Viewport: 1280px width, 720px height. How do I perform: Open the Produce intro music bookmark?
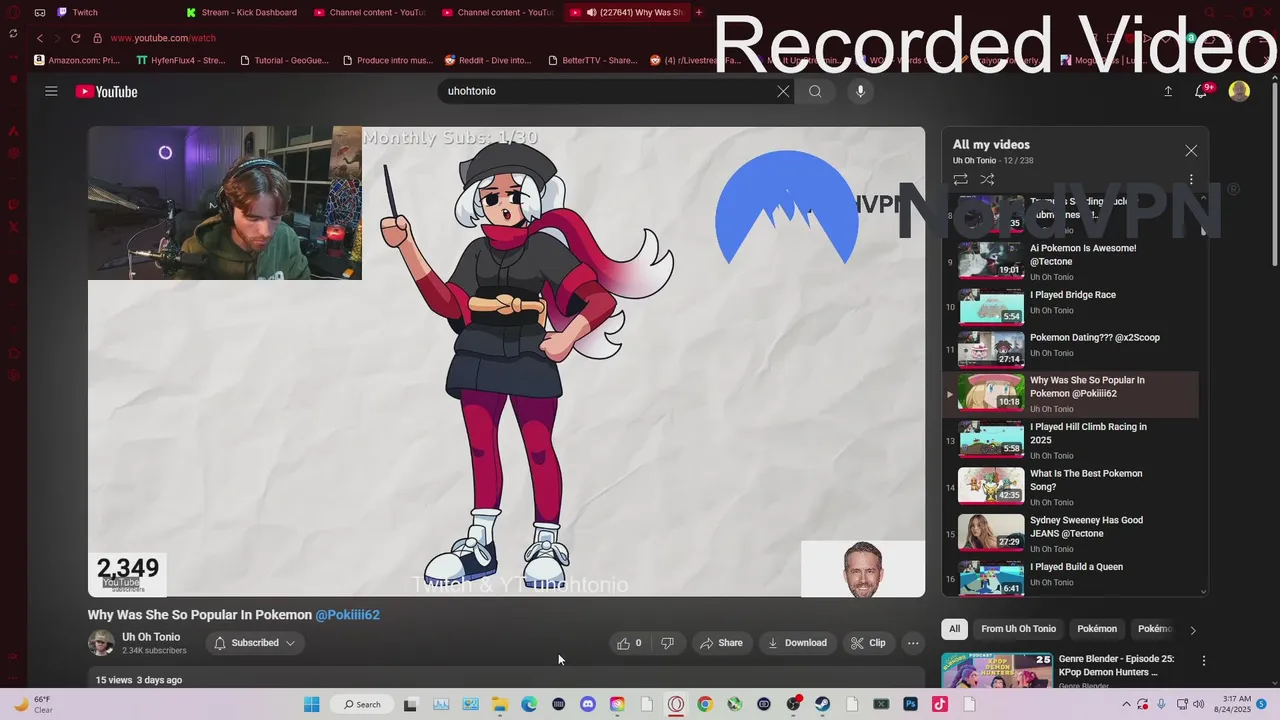[388, 60]
